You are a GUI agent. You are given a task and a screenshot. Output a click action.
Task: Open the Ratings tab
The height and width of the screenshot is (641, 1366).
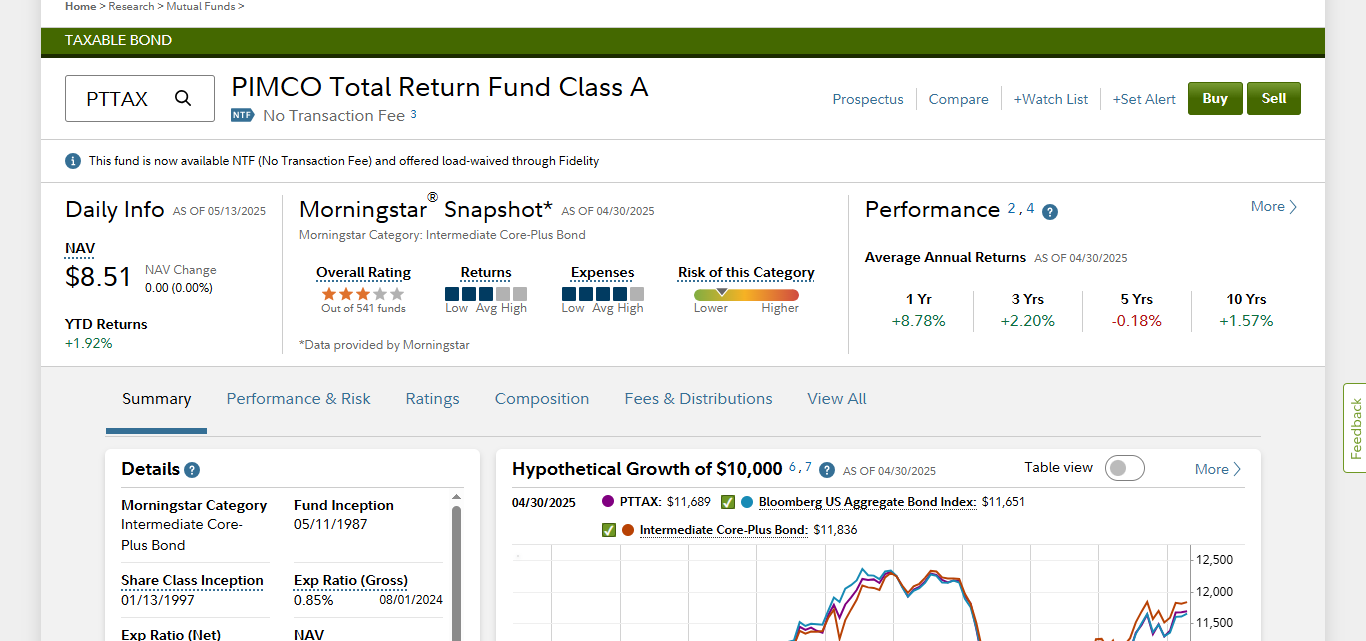click(432, 399)
